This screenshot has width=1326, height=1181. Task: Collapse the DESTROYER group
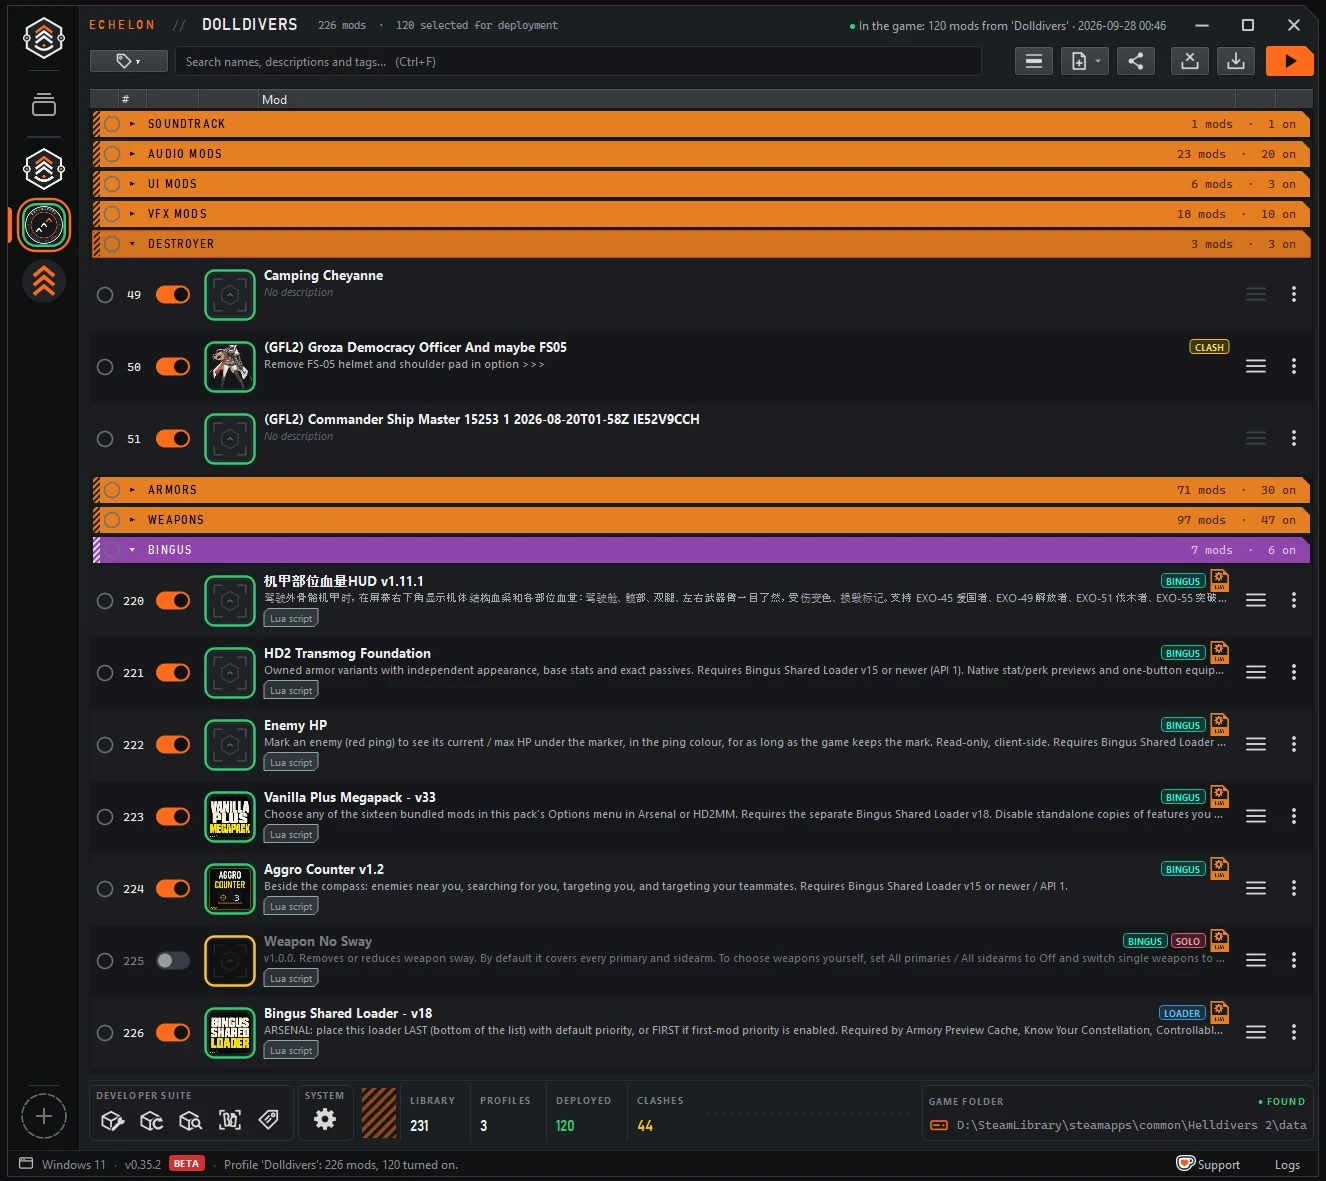pos(132,244)
